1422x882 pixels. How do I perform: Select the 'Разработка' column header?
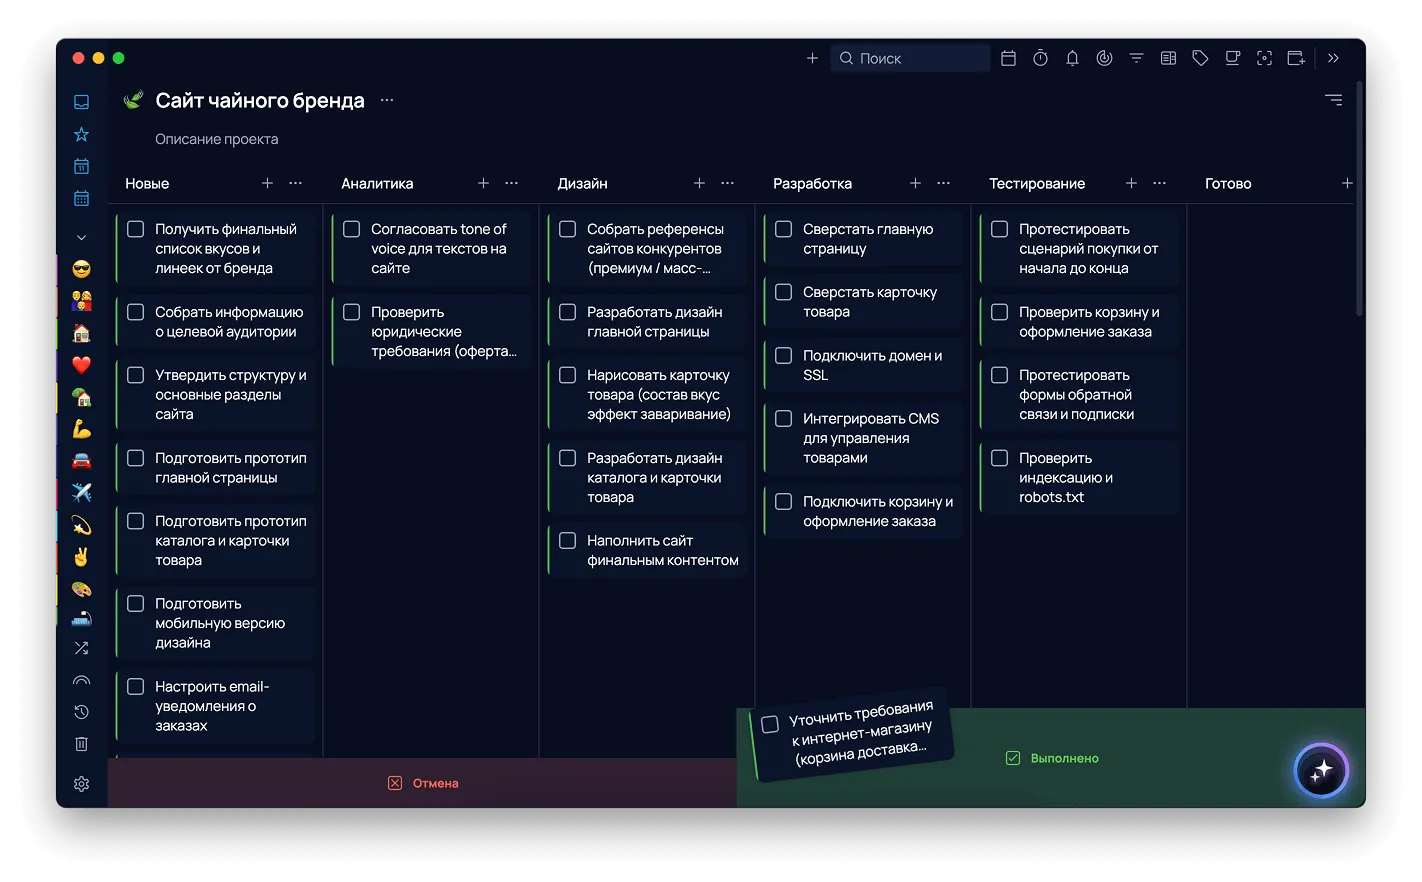tap(813, 184)
